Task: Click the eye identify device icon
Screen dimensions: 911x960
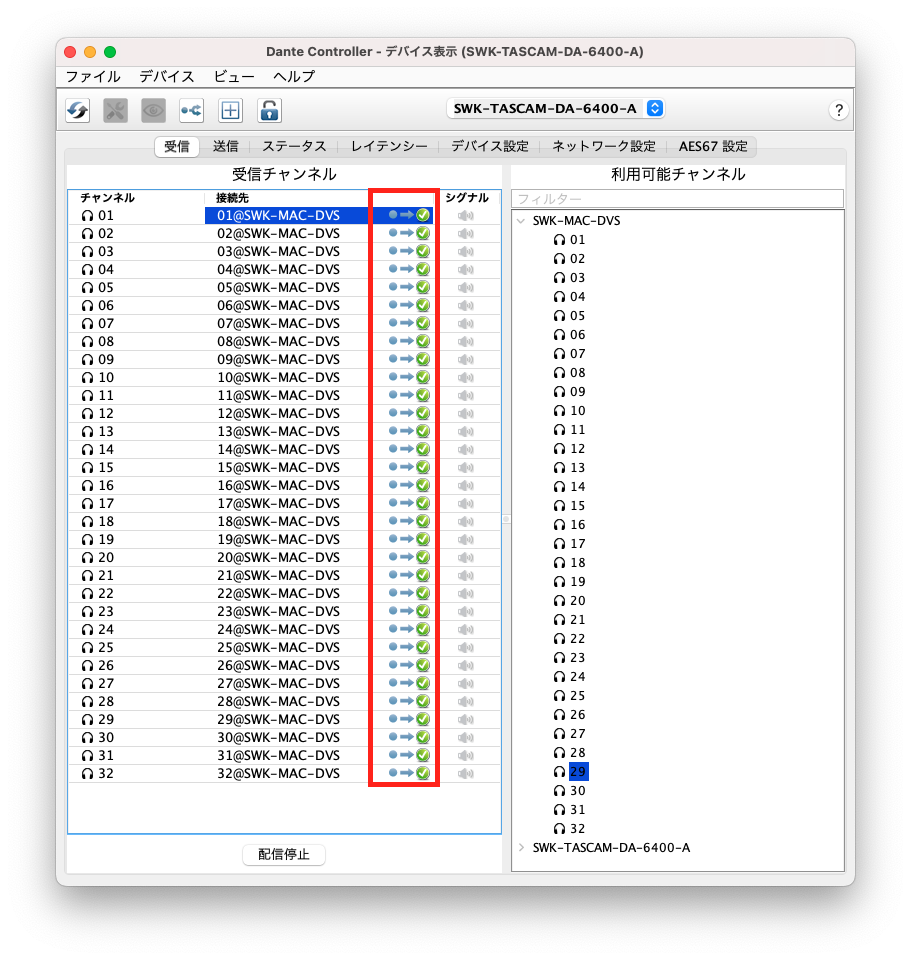Action: point(153,110)
